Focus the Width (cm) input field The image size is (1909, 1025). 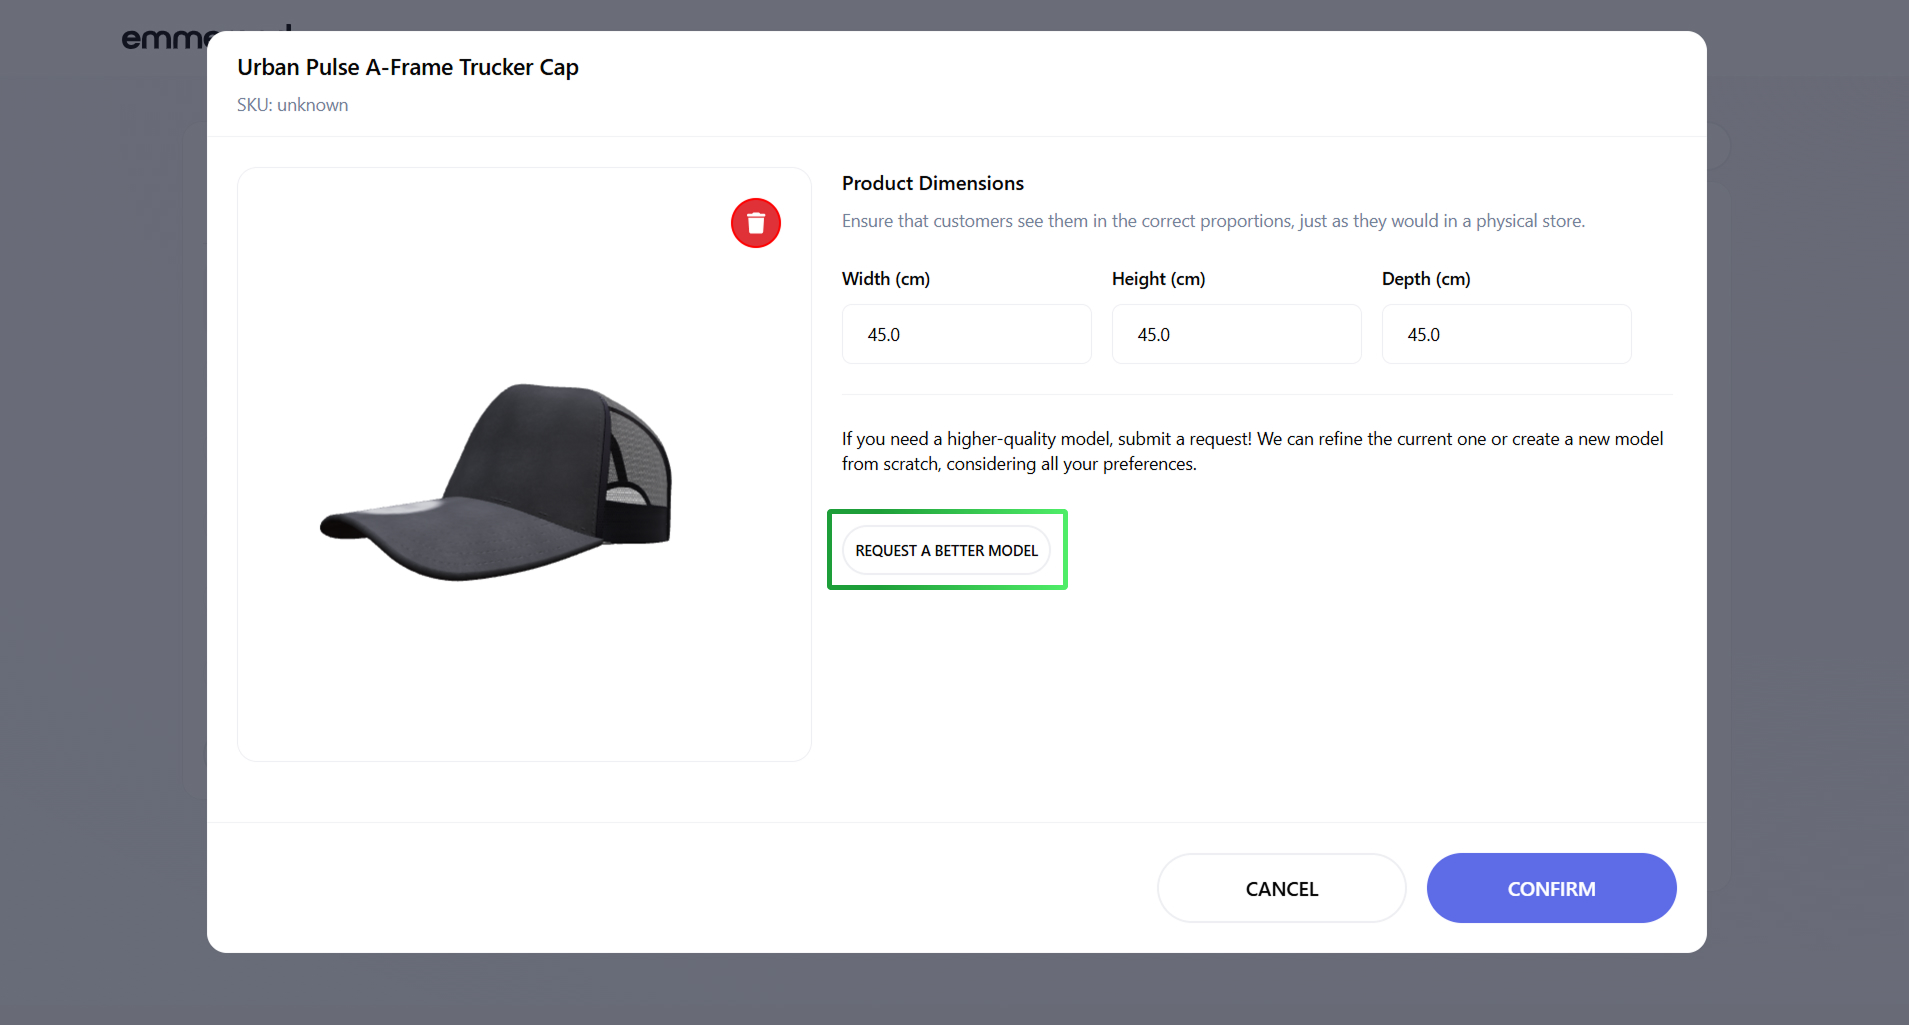pos(966,334)
